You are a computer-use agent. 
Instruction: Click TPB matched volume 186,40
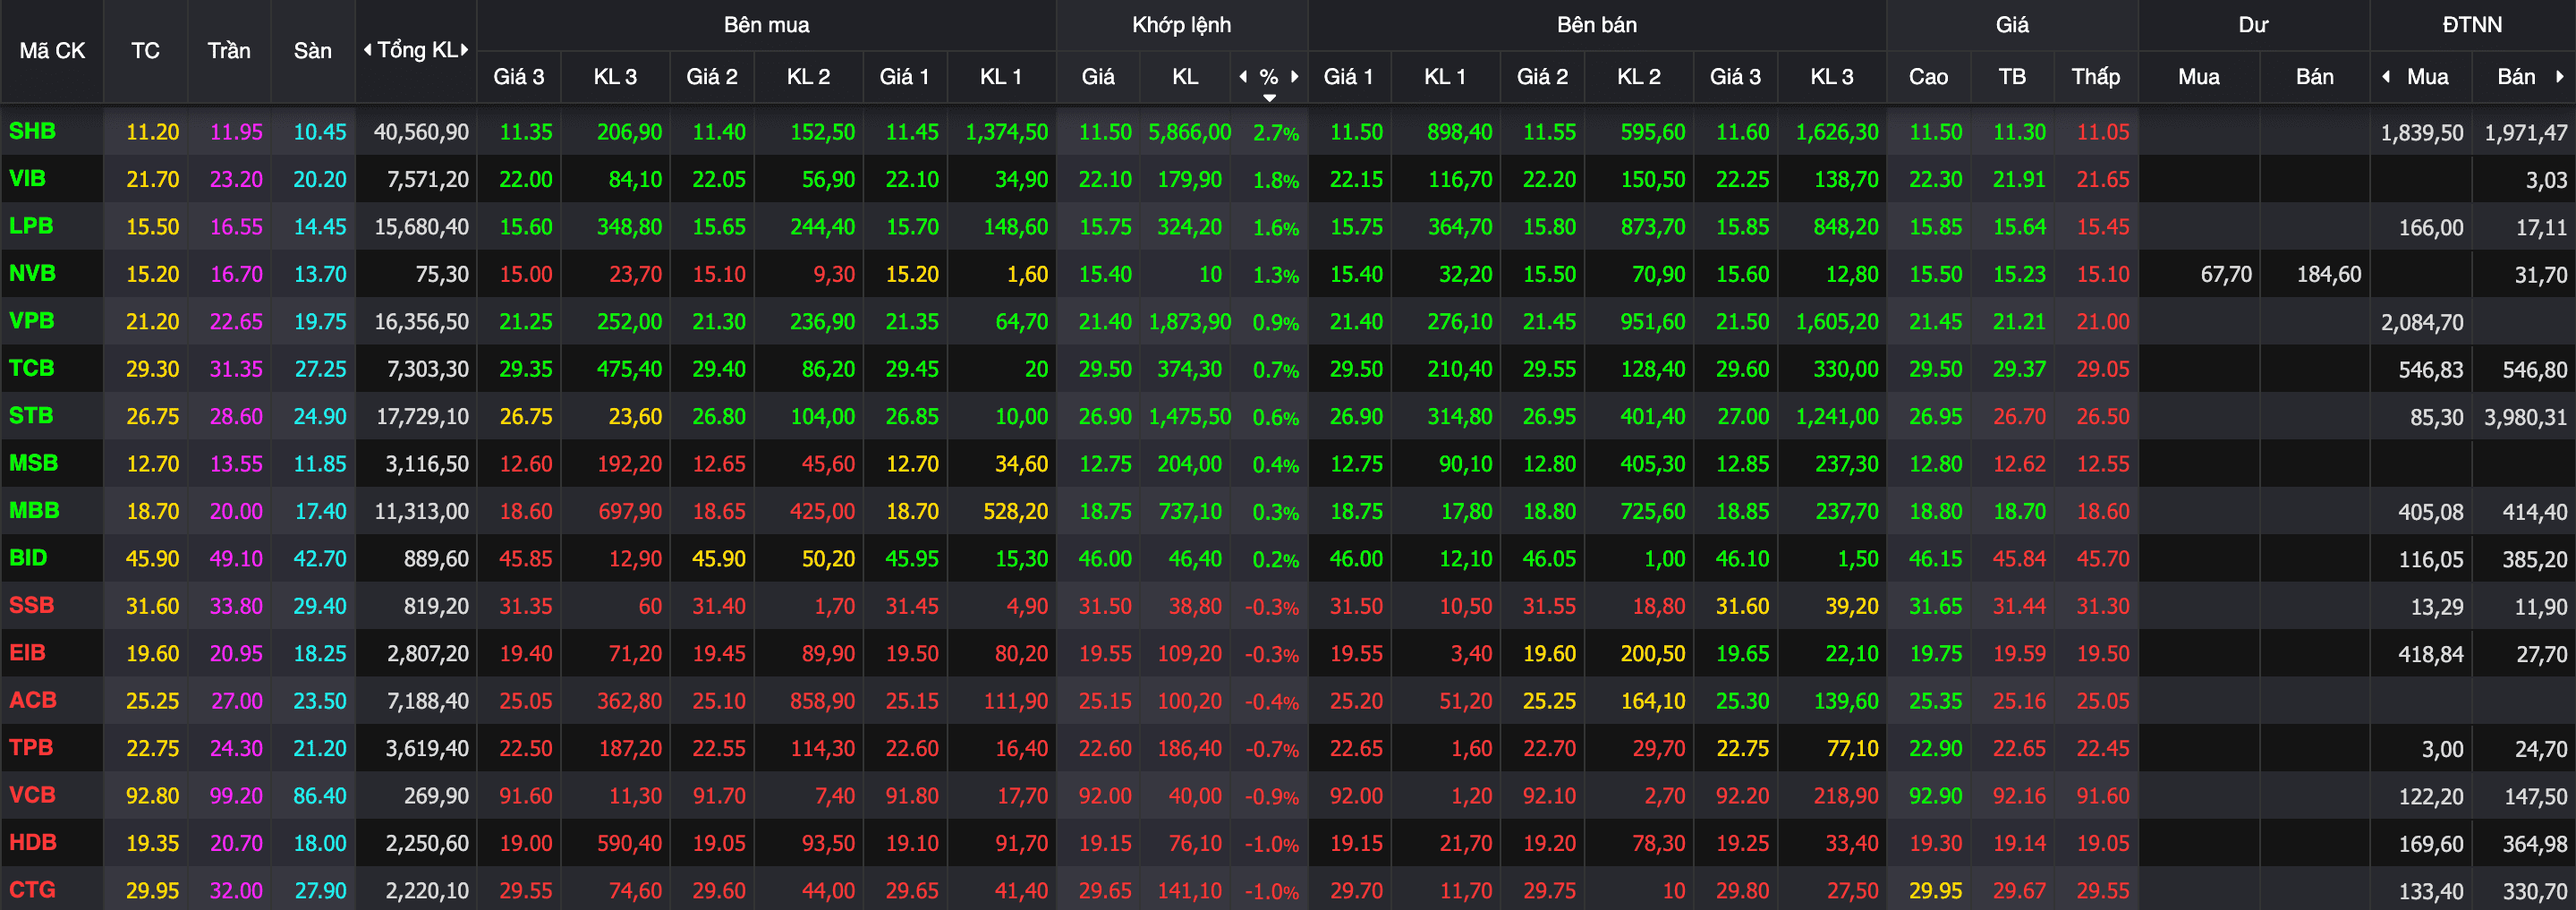click(1189, 748)
